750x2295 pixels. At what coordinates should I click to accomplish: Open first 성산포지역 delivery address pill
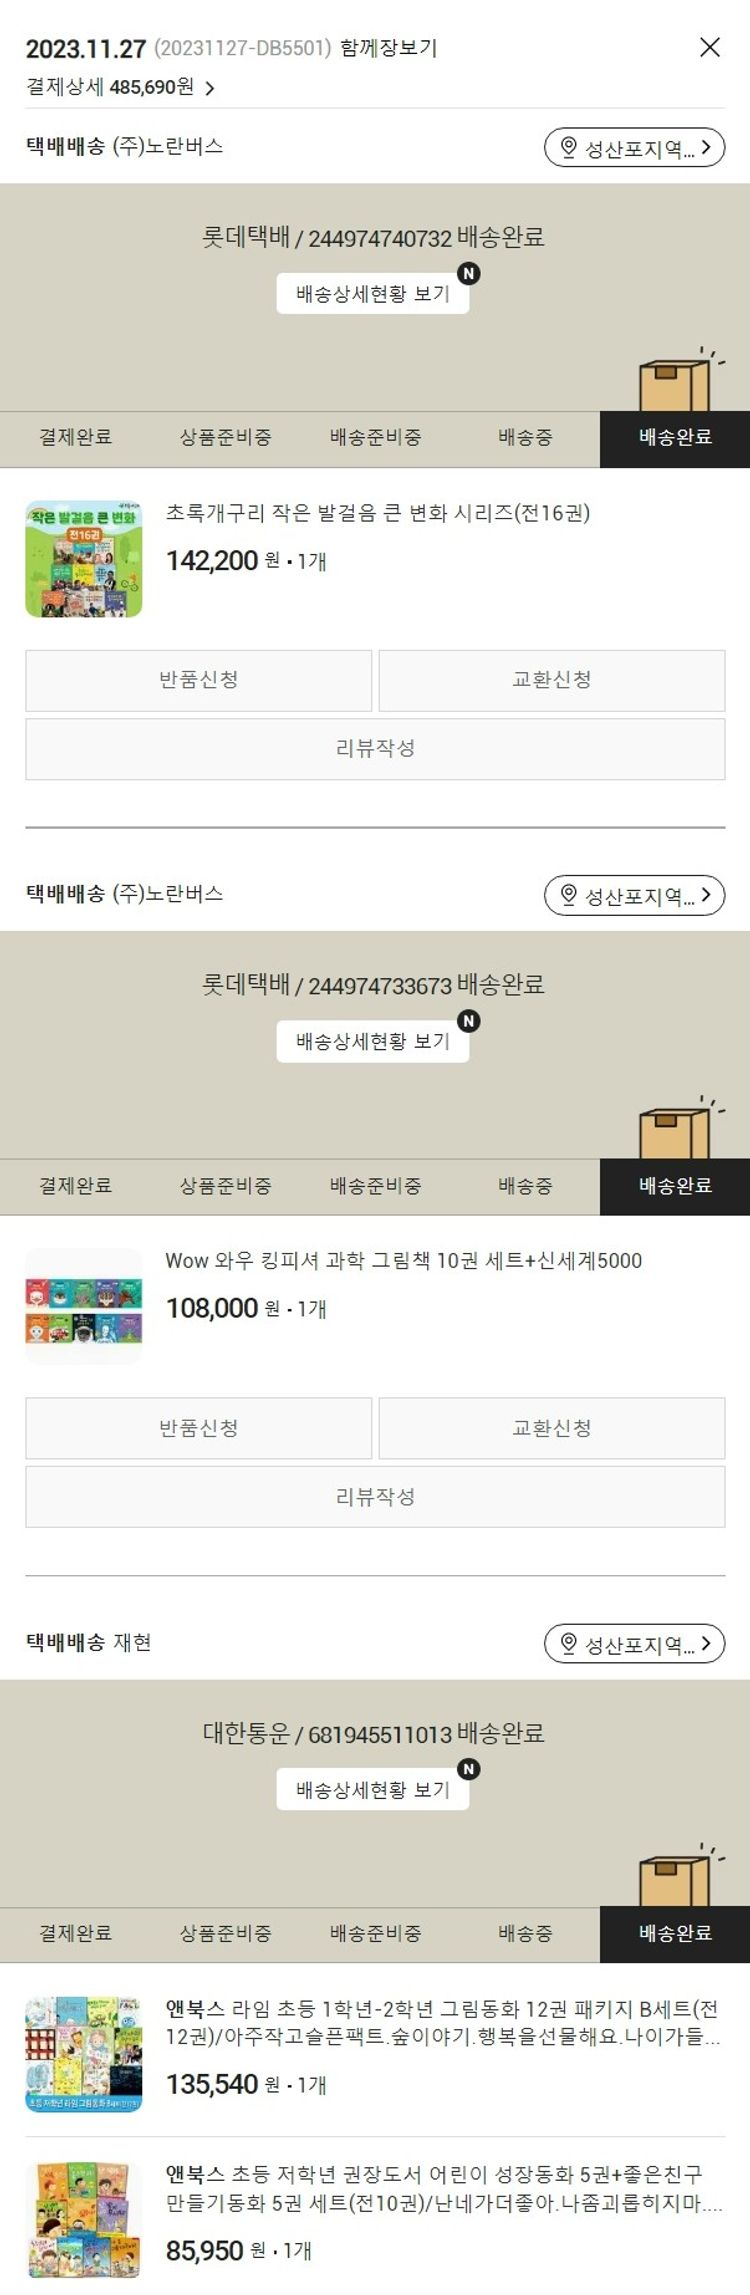click(x=634, y=148)
